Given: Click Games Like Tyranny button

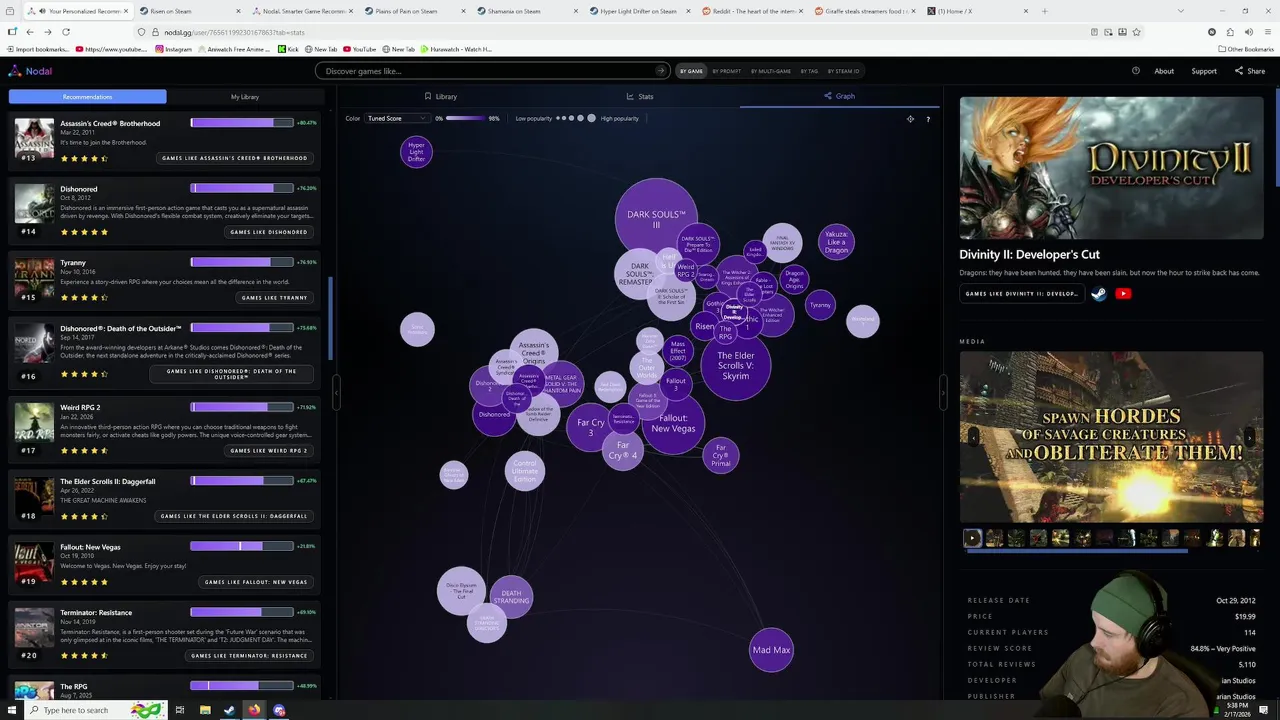Looking at the screenshot, I should point(274,298).
